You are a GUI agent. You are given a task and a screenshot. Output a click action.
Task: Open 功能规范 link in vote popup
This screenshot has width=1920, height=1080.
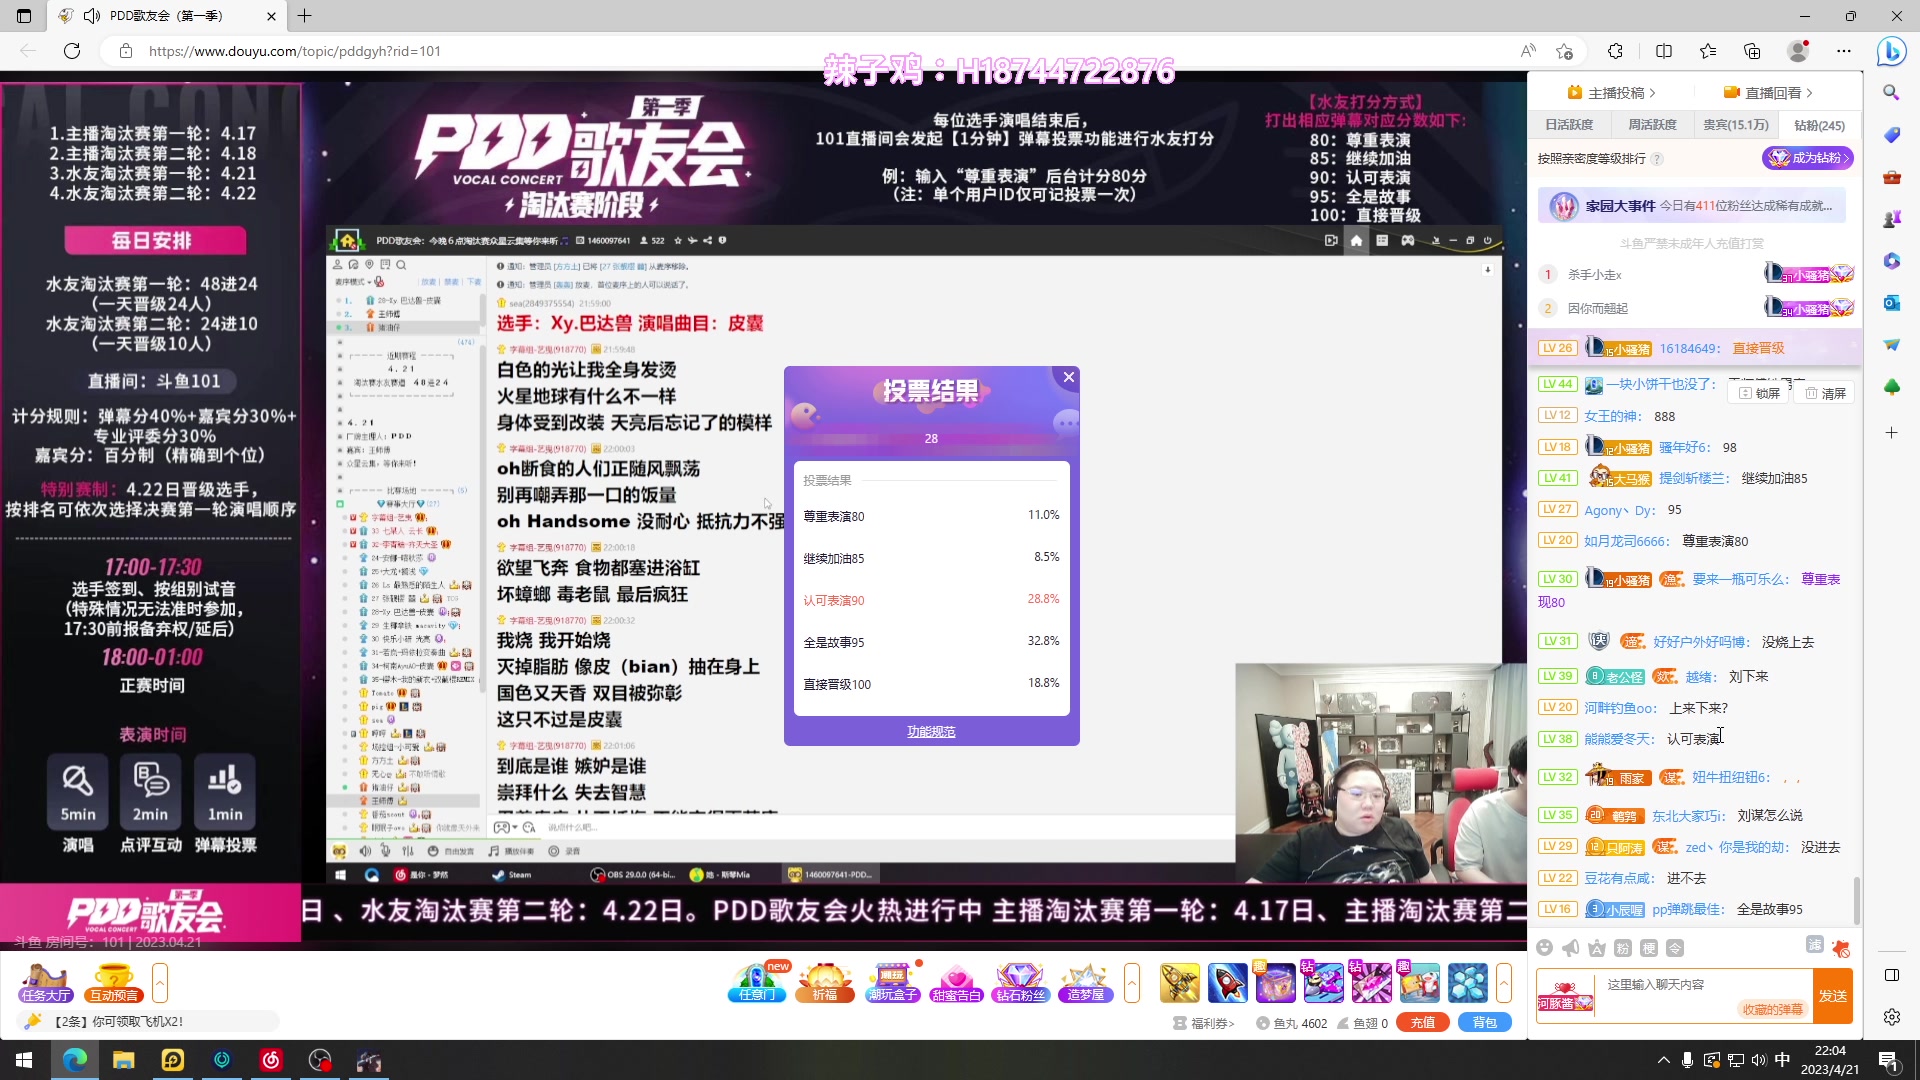pyautogui.click(x=931, y=732)
